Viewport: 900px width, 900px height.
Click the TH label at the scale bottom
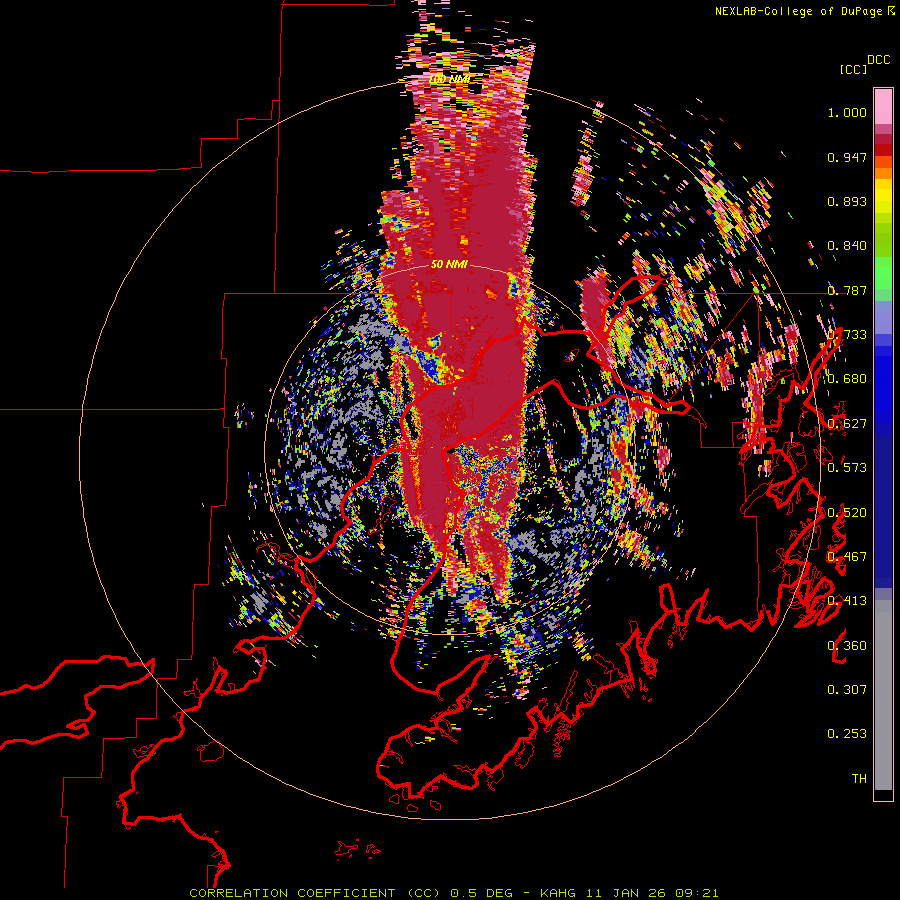859,778
